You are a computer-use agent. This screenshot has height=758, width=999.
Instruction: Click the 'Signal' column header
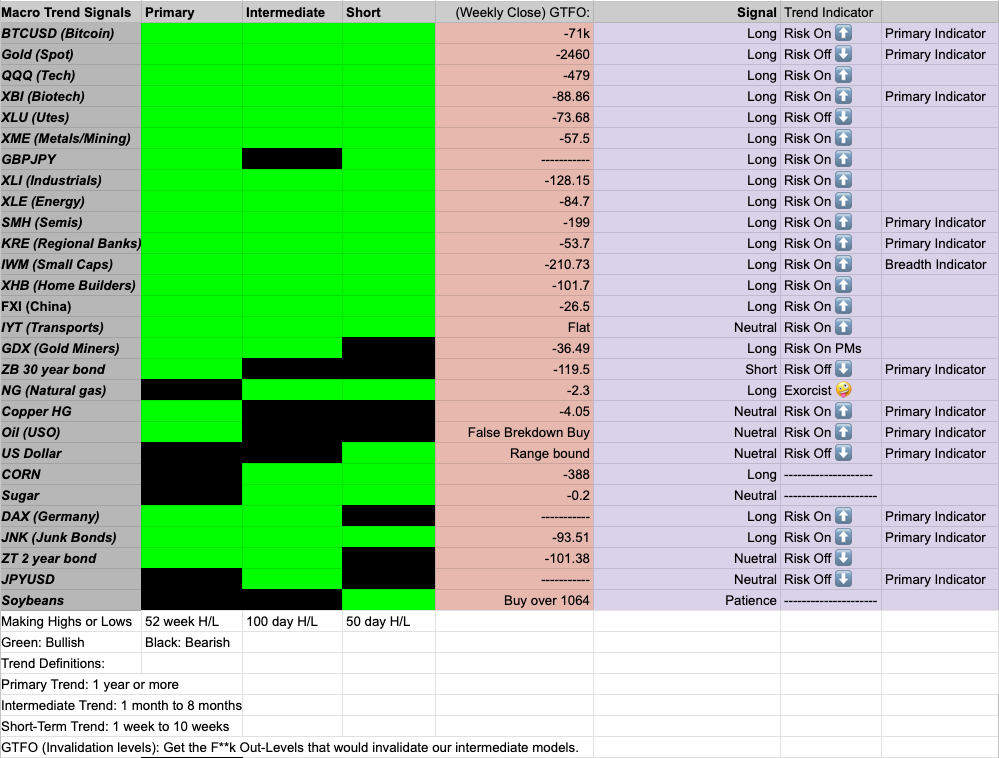(687, 12)
